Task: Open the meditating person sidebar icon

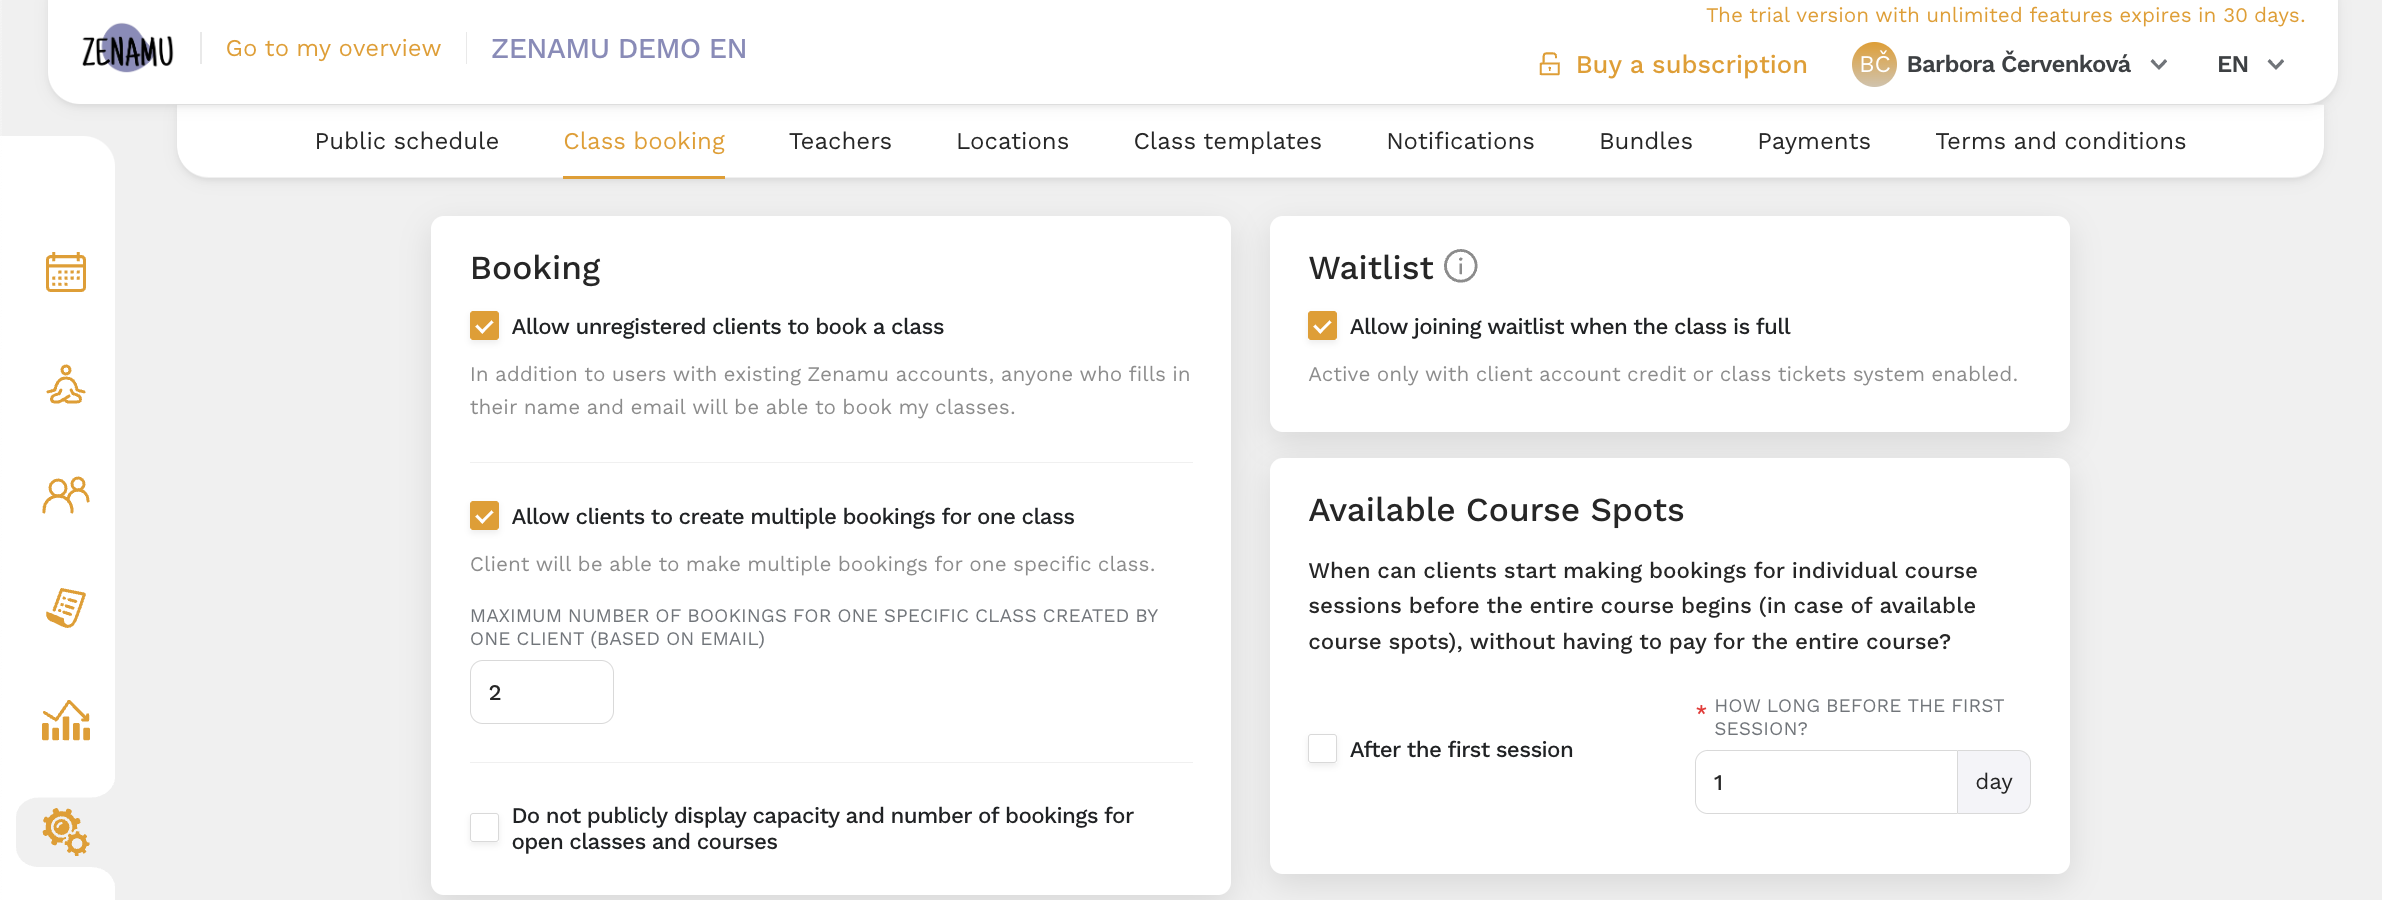Action: point(66,384)
